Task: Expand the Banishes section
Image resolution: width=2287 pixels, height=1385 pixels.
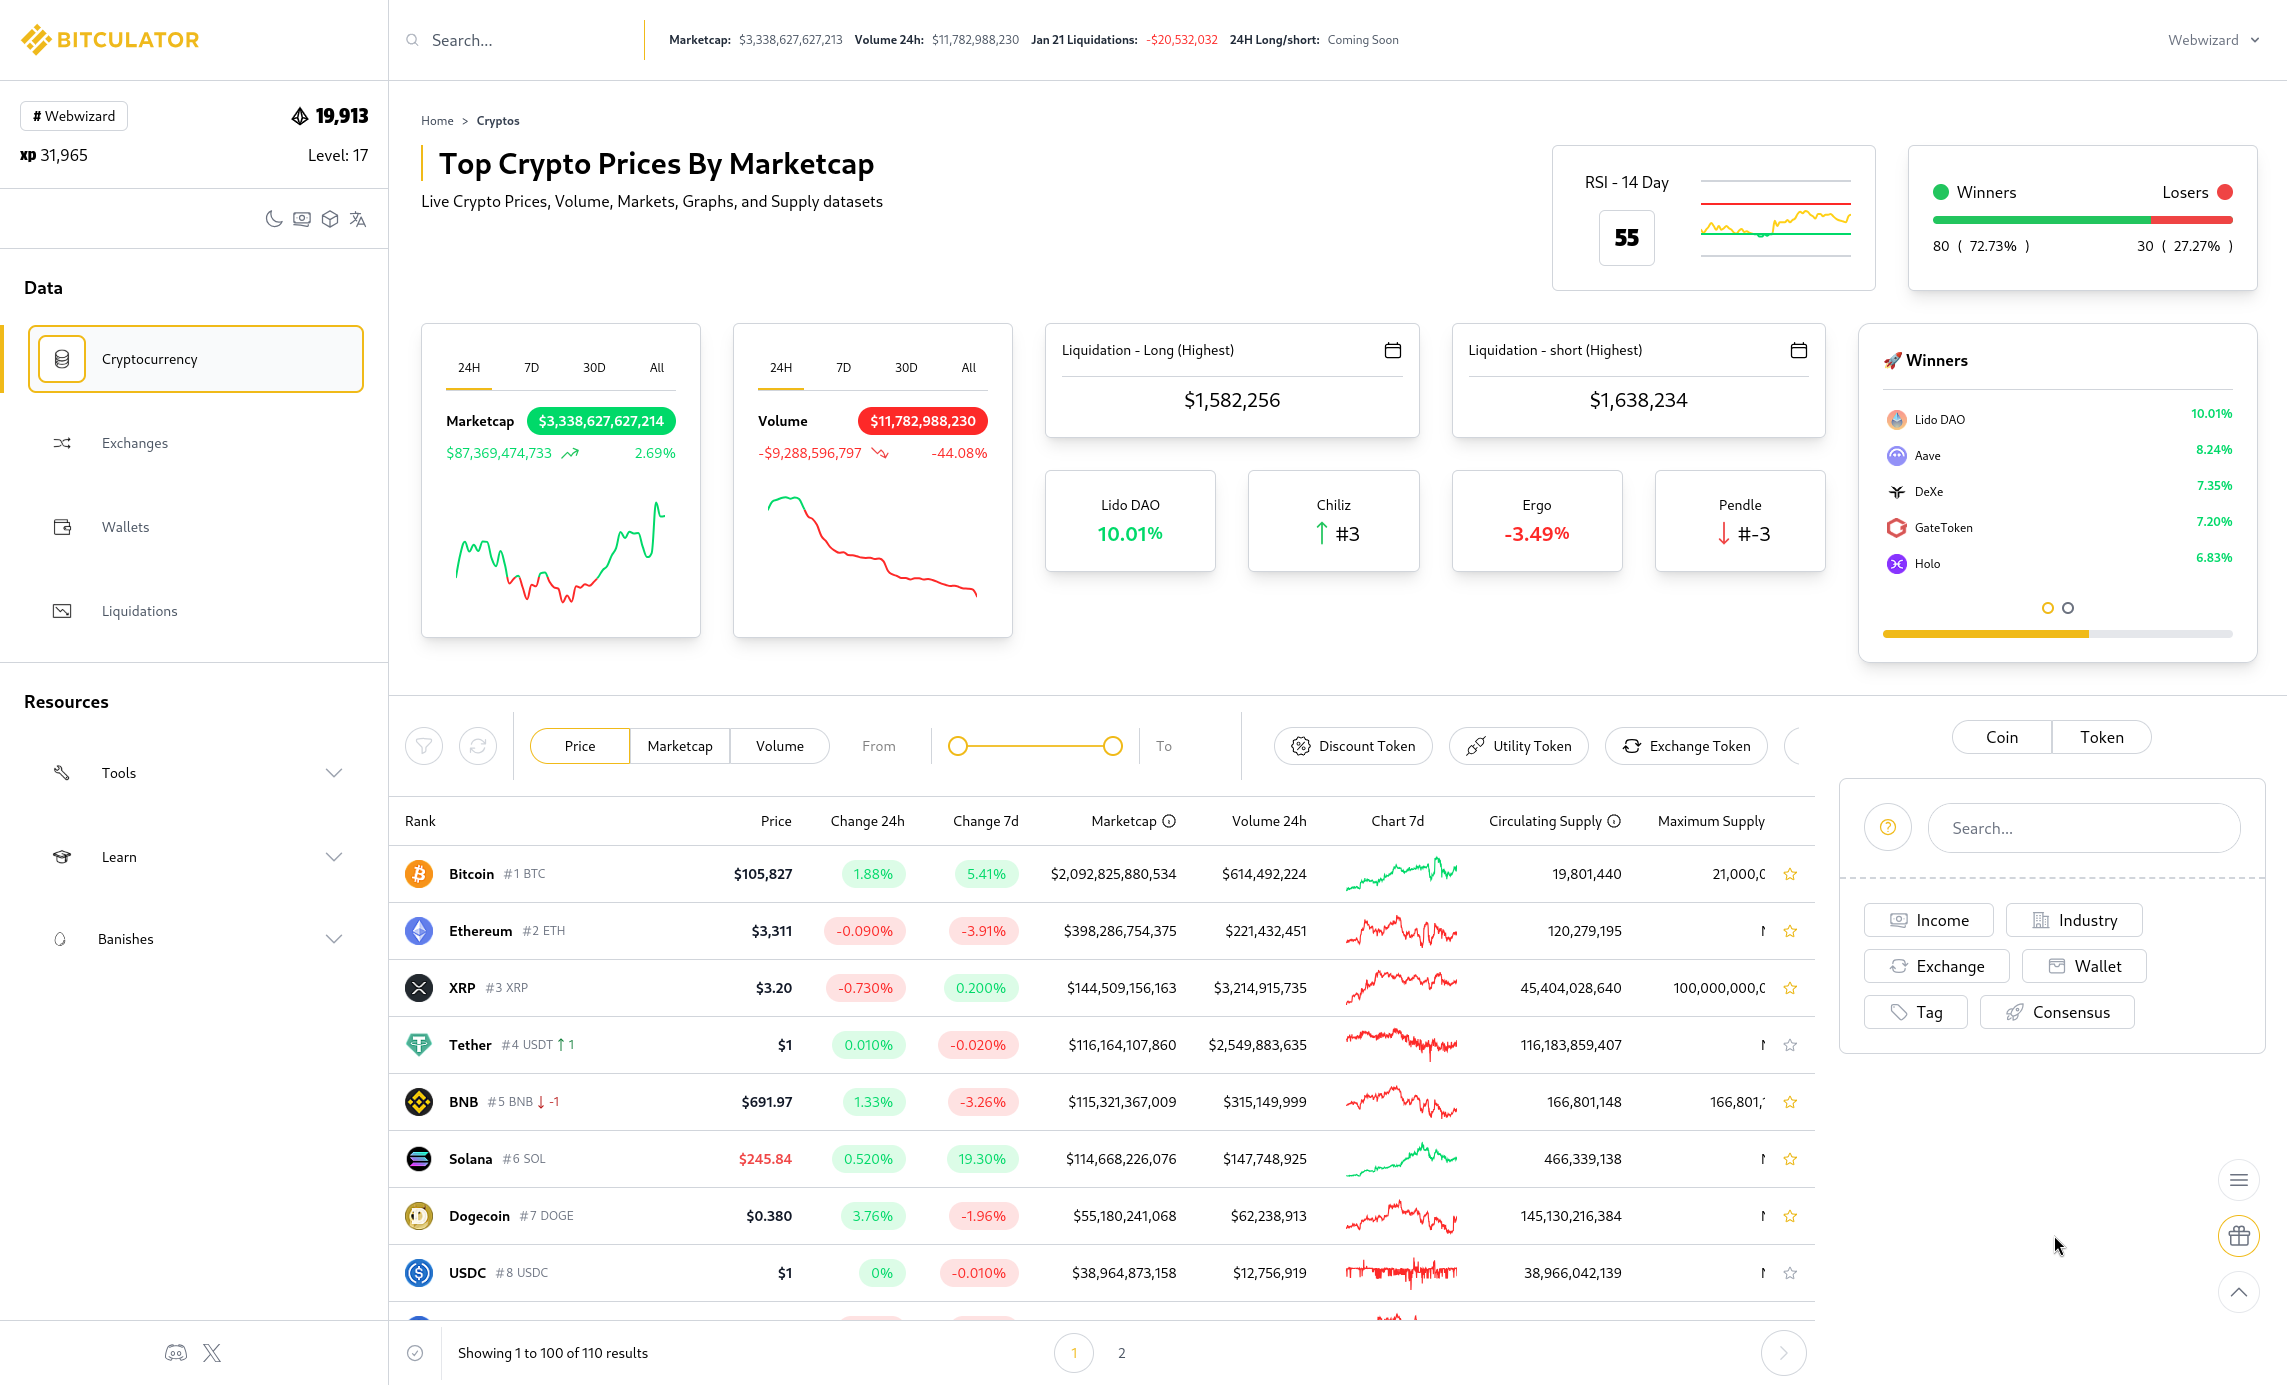Action: pos(195,939)
